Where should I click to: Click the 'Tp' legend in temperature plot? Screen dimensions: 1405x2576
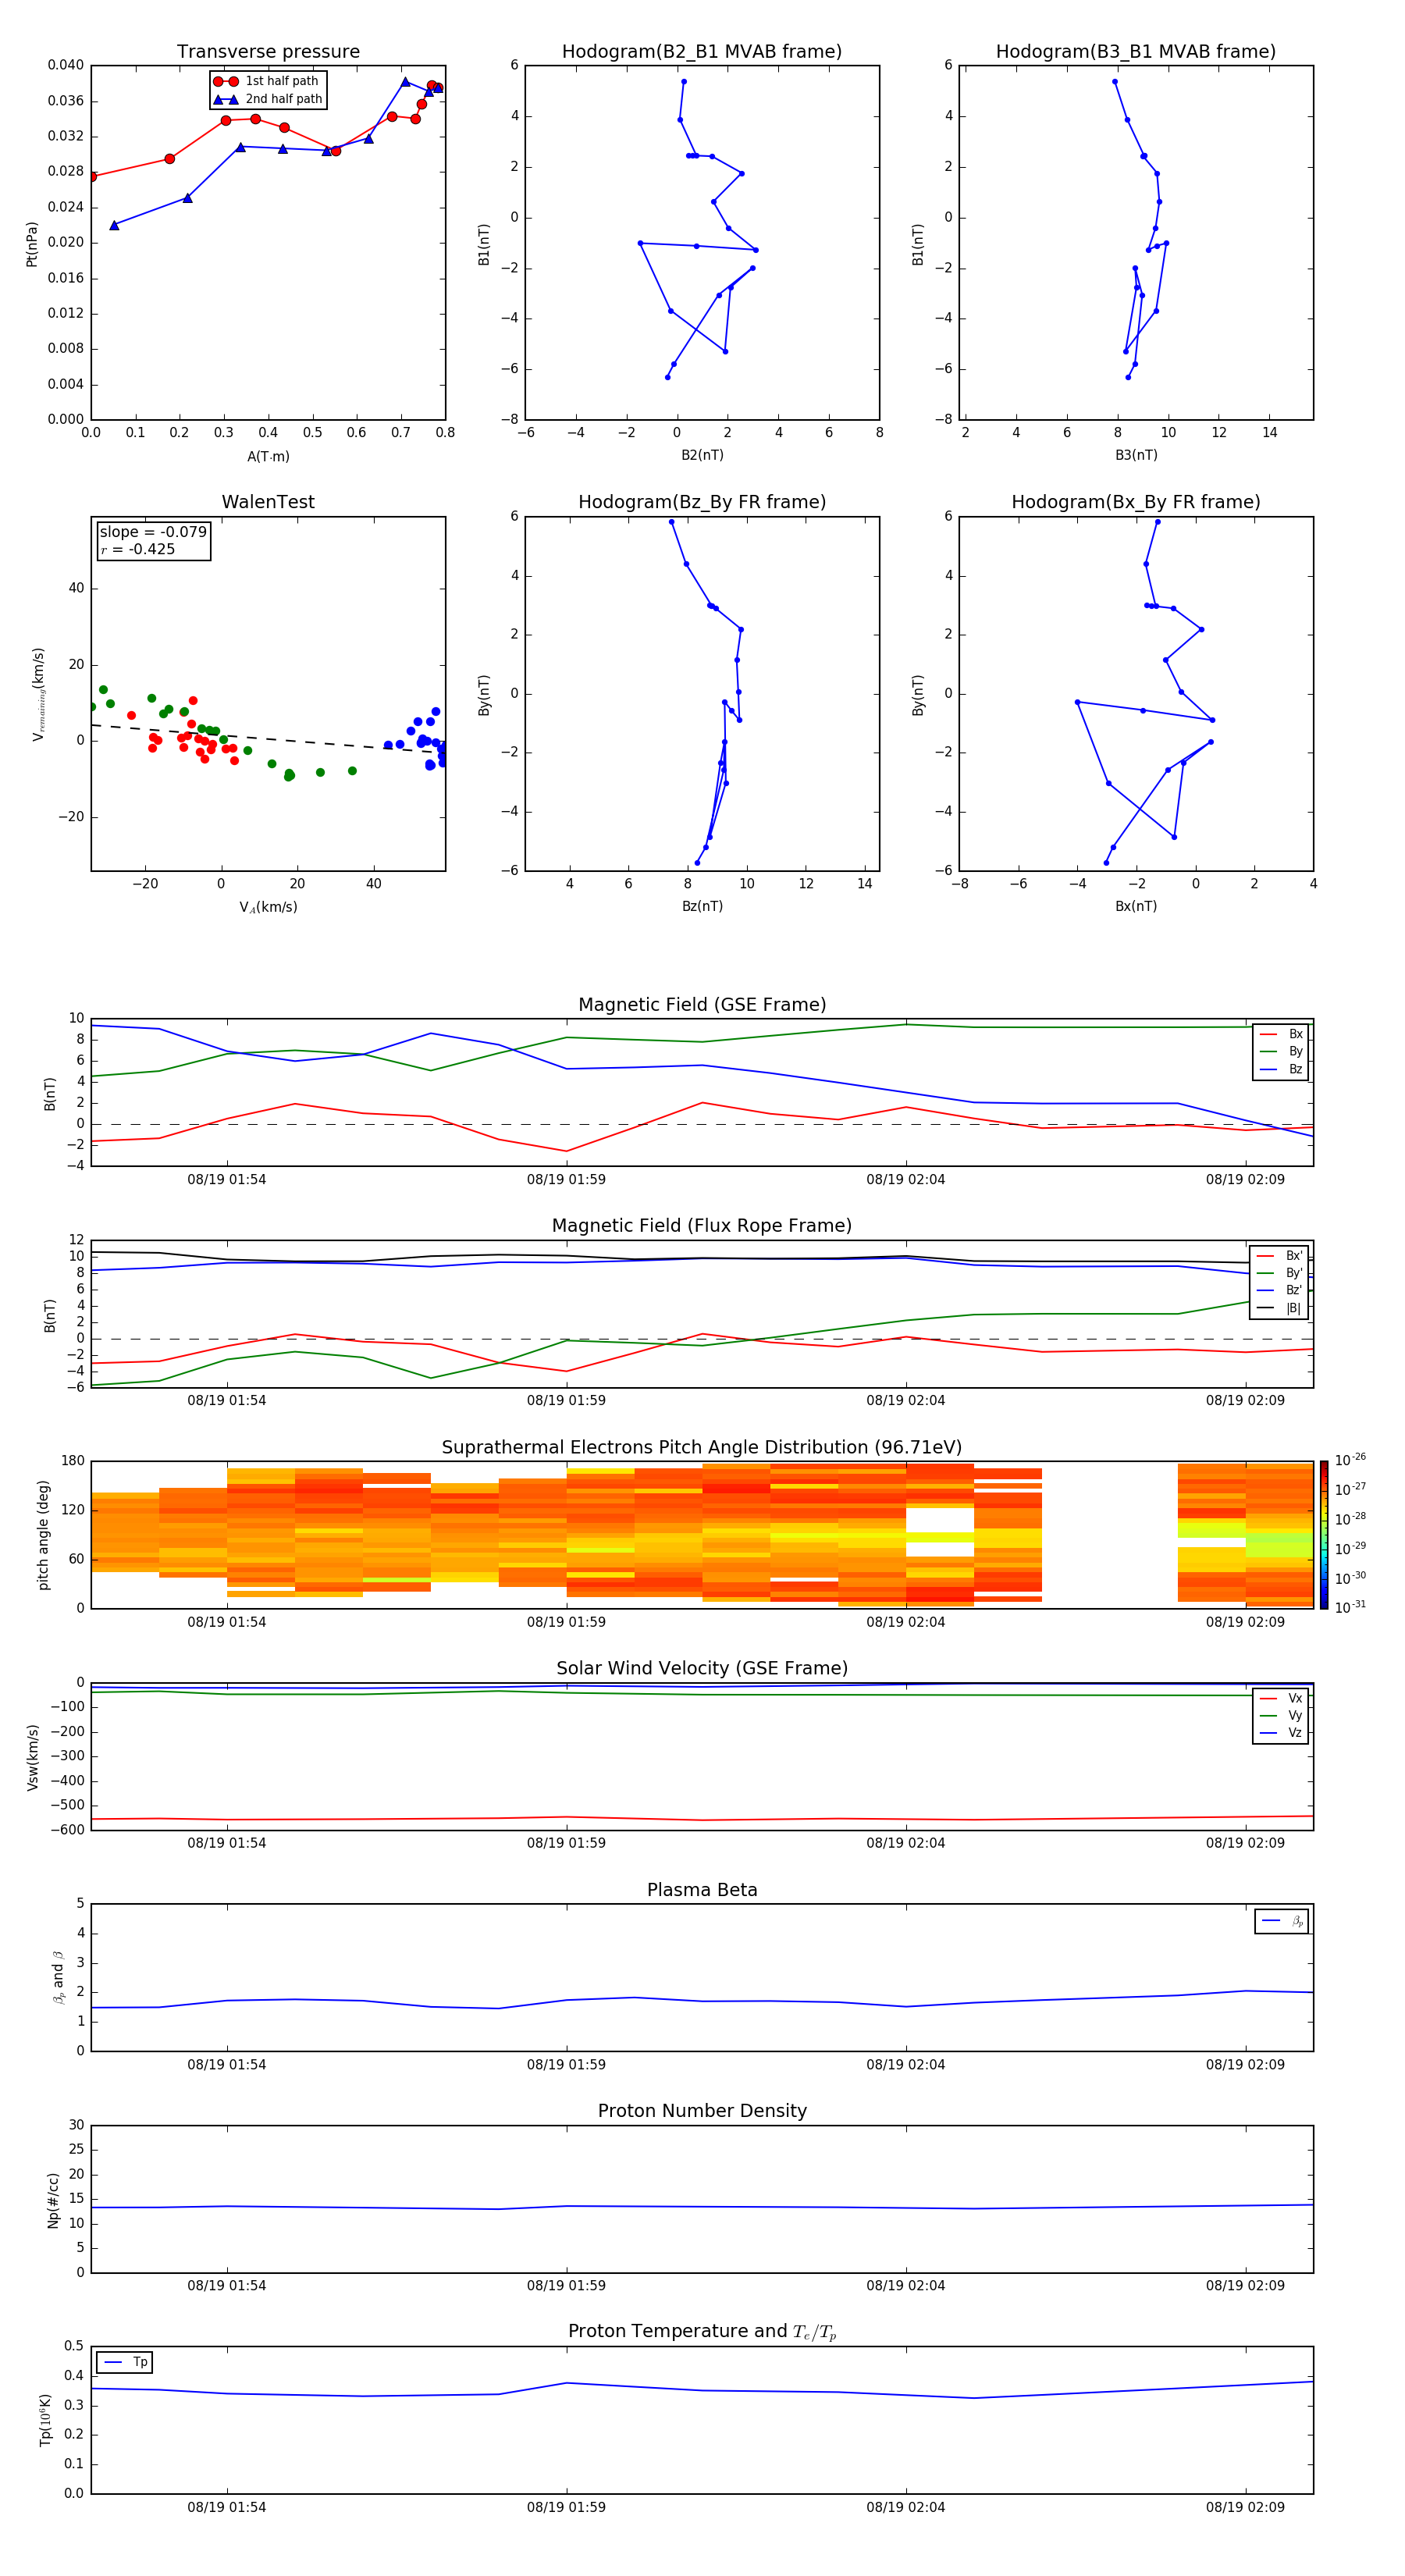pos(125,2363)
